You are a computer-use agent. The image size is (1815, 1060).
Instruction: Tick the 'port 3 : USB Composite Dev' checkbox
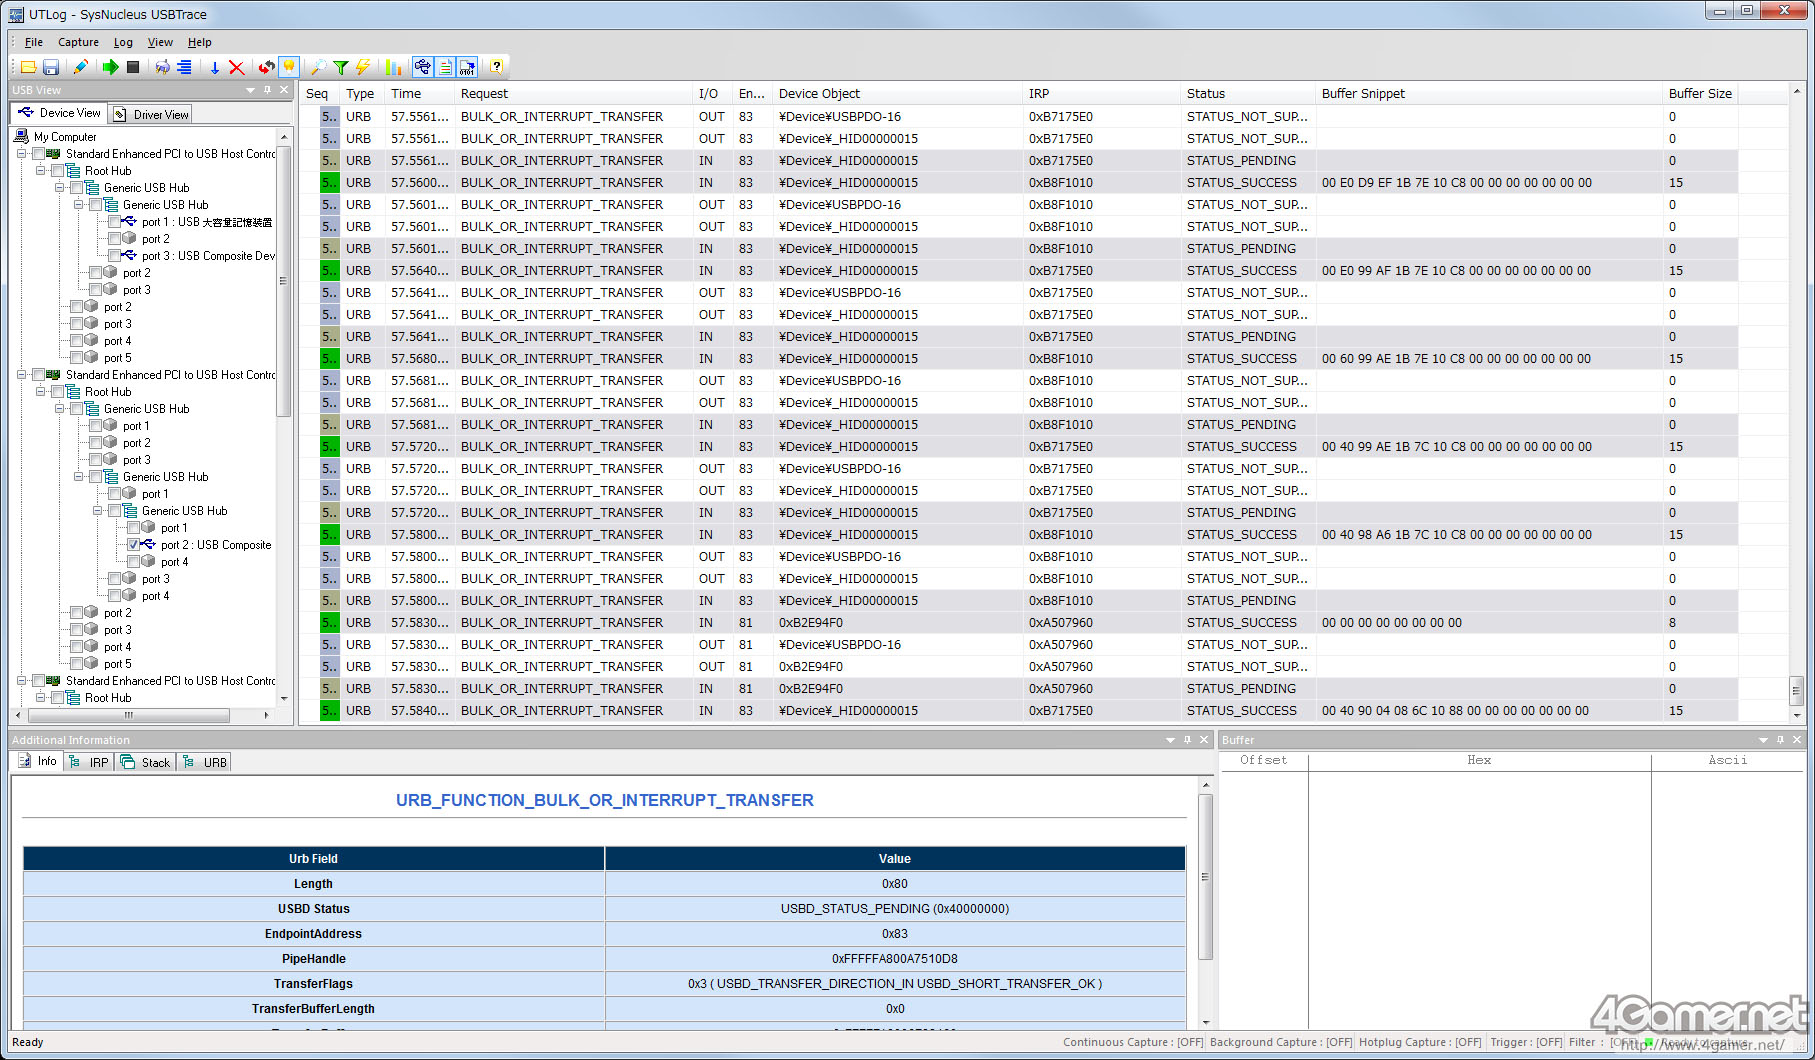click(114, 256)
